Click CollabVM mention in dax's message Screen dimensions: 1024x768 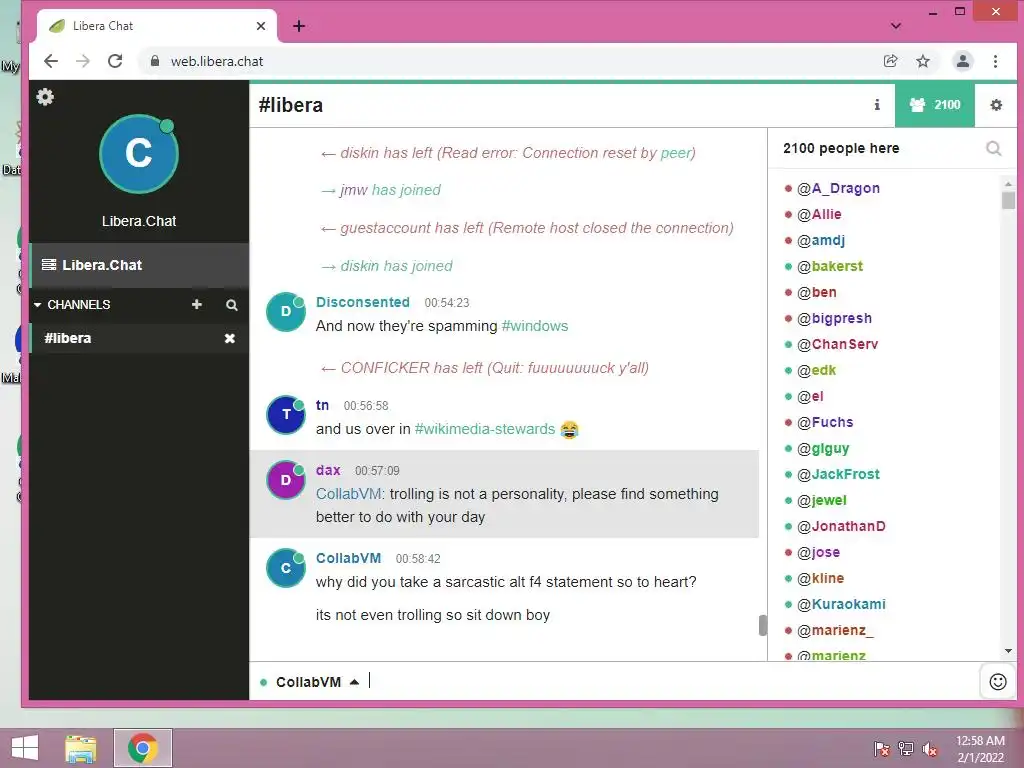tap(350, 494)
